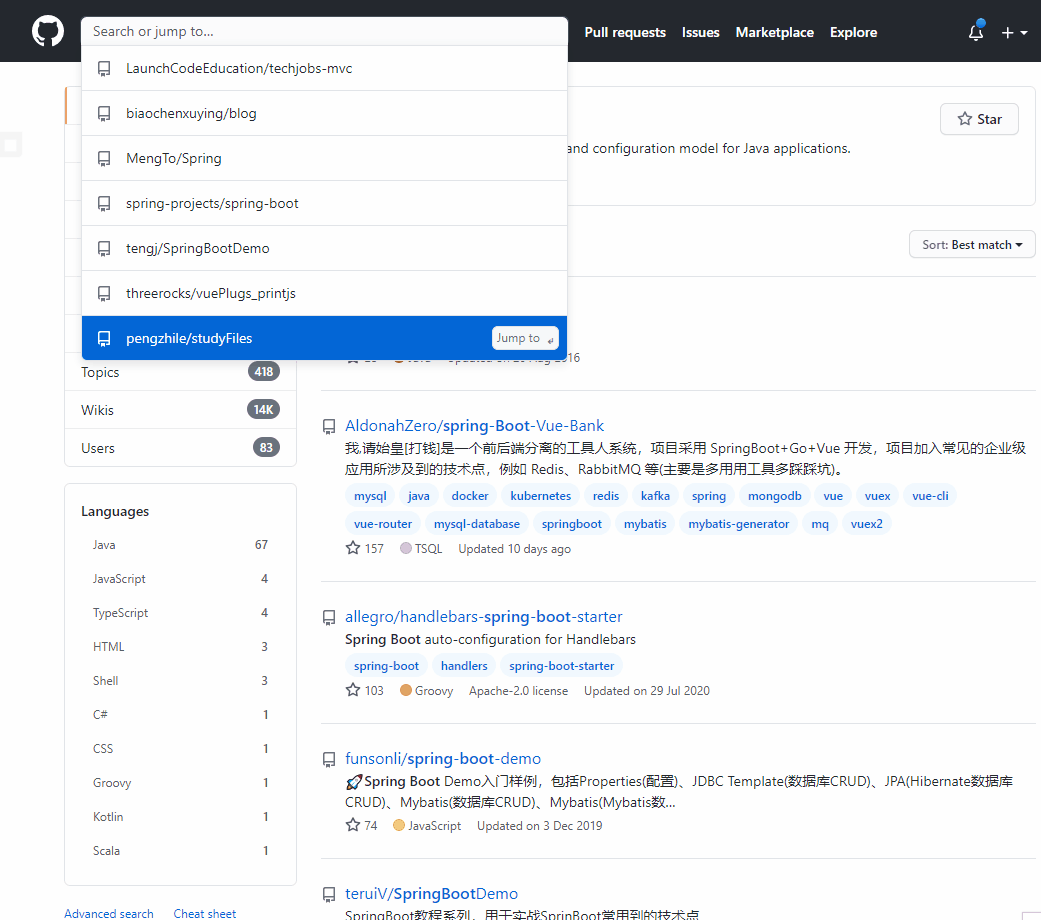The width and height of the screenshot is (1041, 920).
Task: Open the notifications bell
Action: [x=976, y=32]
